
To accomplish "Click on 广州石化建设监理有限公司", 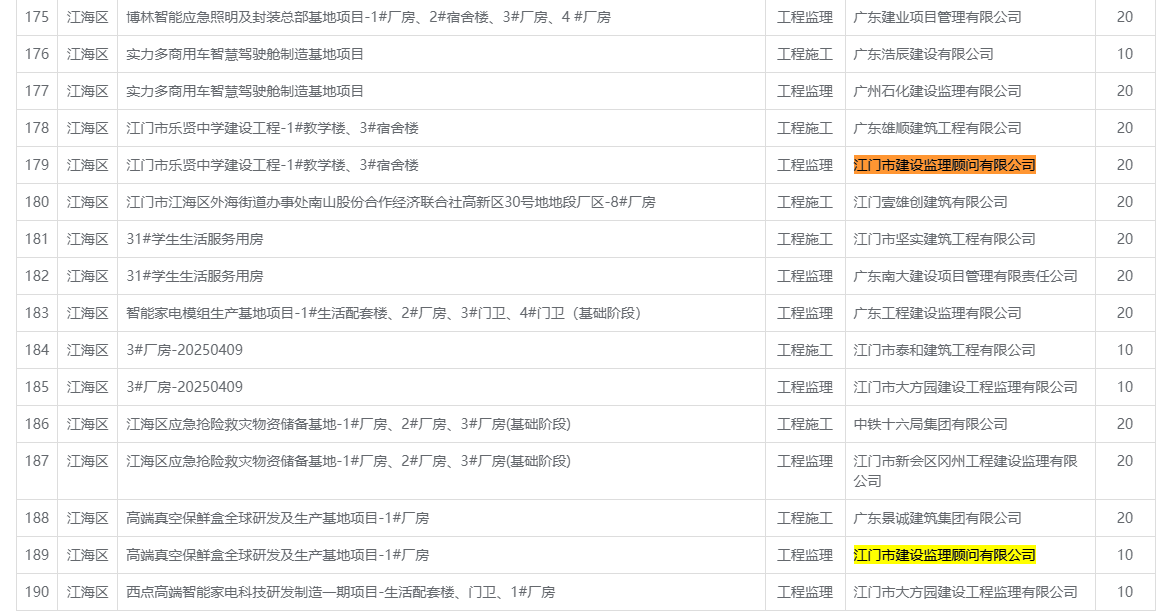I will (937, 91).
